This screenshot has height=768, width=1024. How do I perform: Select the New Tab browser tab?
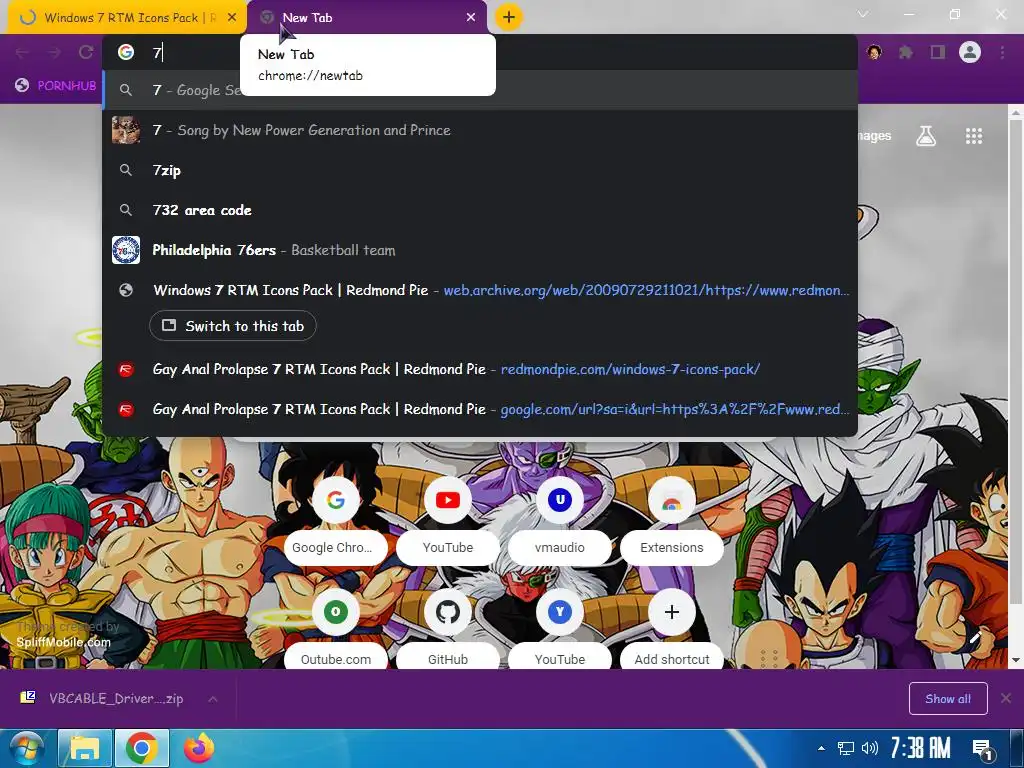click(366, 18)
